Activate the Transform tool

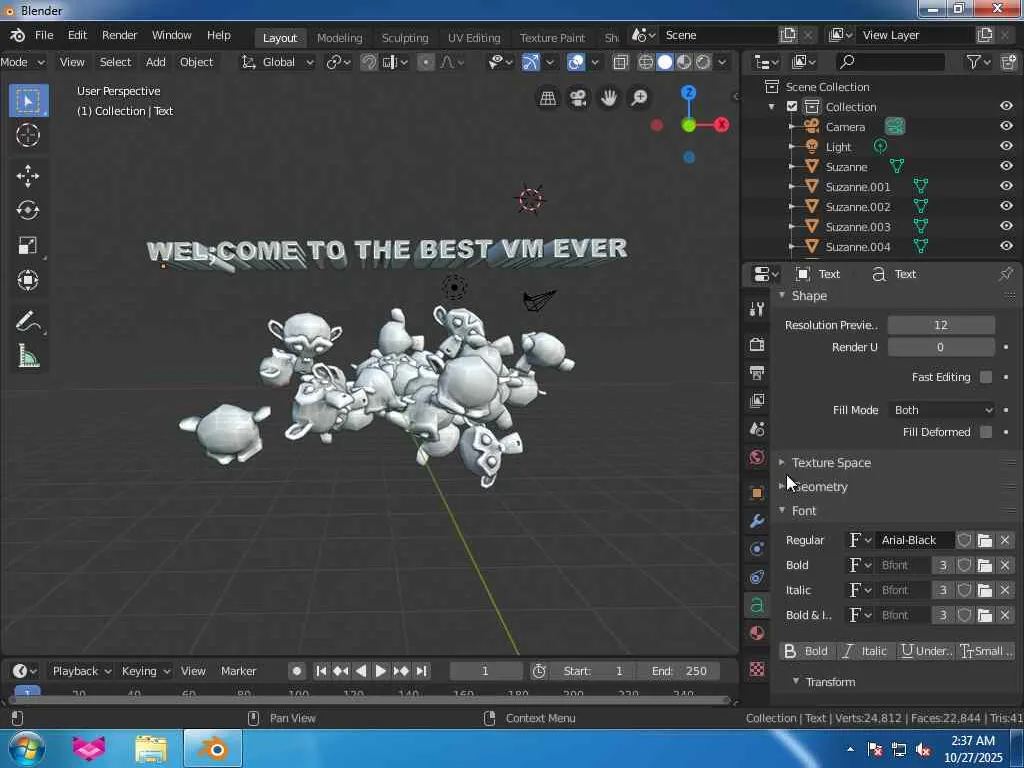point(28,280)
